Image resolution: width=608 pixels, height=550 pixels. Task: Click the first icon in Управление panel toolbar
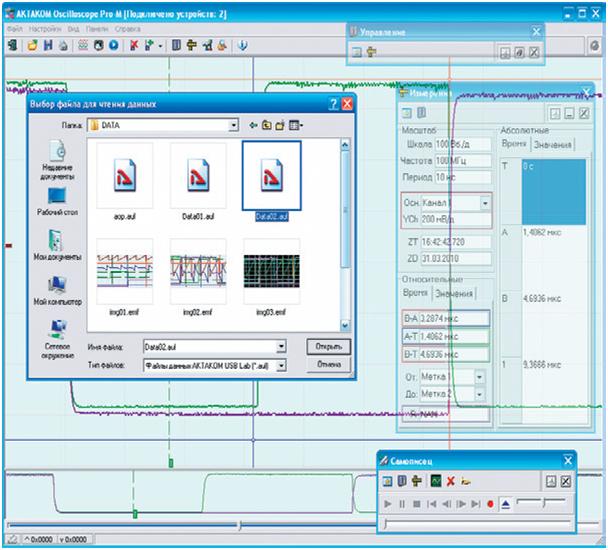click(x=357, y=52)
